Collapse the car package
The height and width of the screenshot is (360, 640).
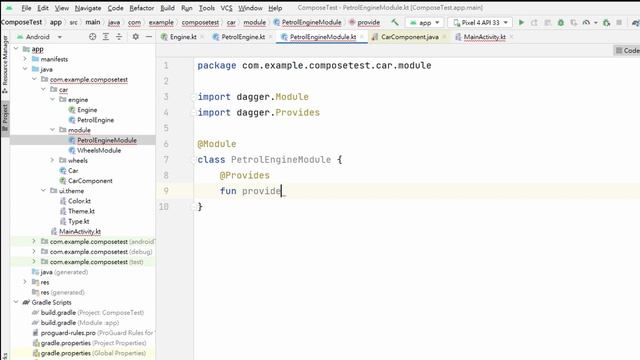point(43,89)
